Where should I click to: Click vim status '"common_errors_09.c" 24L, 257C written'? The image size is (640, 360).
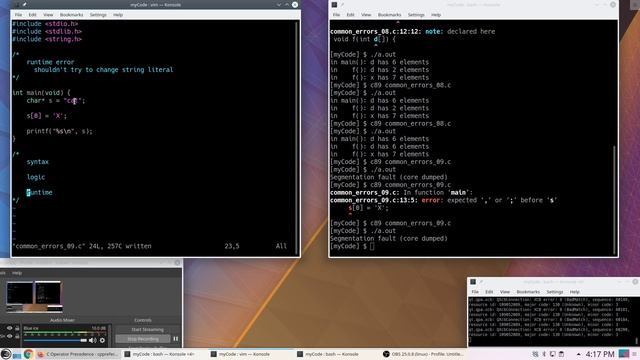click(x=82, y=246)
